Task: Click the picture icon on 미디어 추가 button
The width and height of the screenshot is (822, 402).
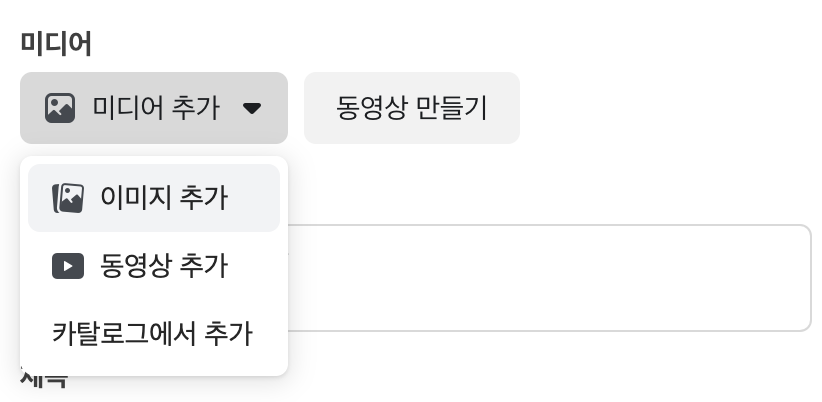Action: click(x=60, y=108)
